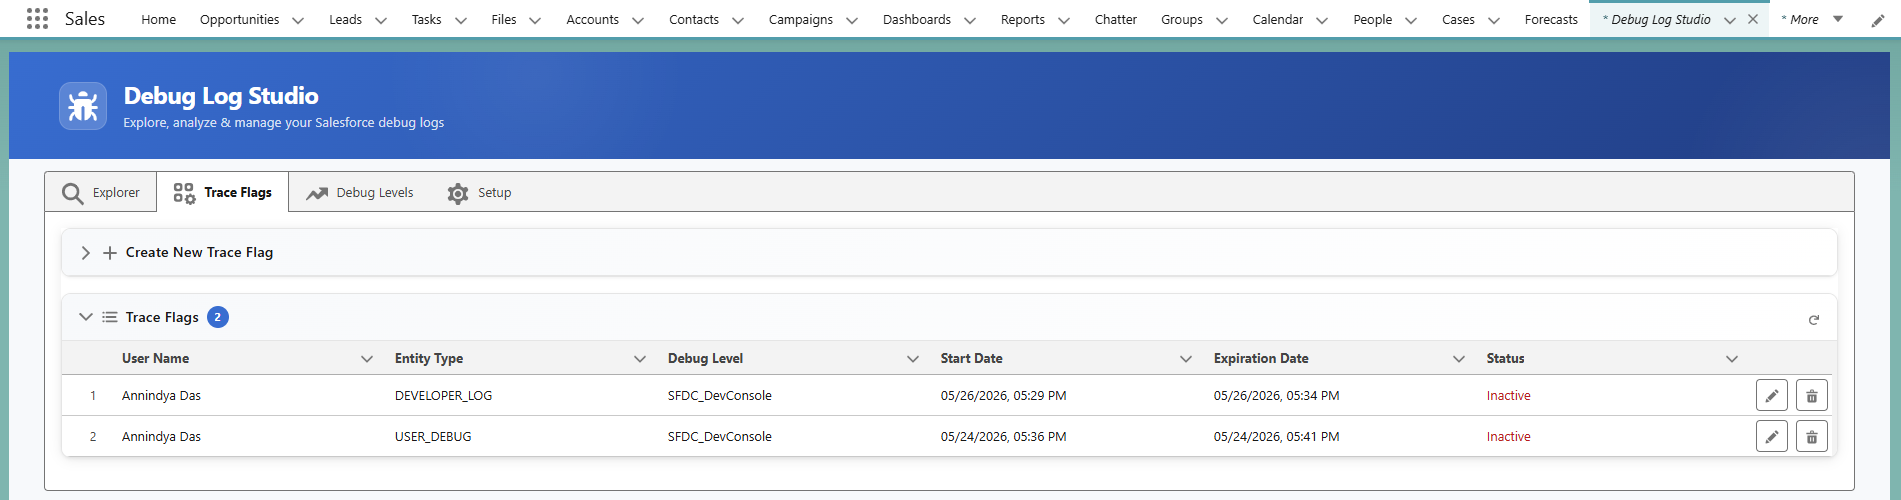1901x500 pixels.
Task: Click the Inactive status in row 1
Action: tap(1508, 396)
